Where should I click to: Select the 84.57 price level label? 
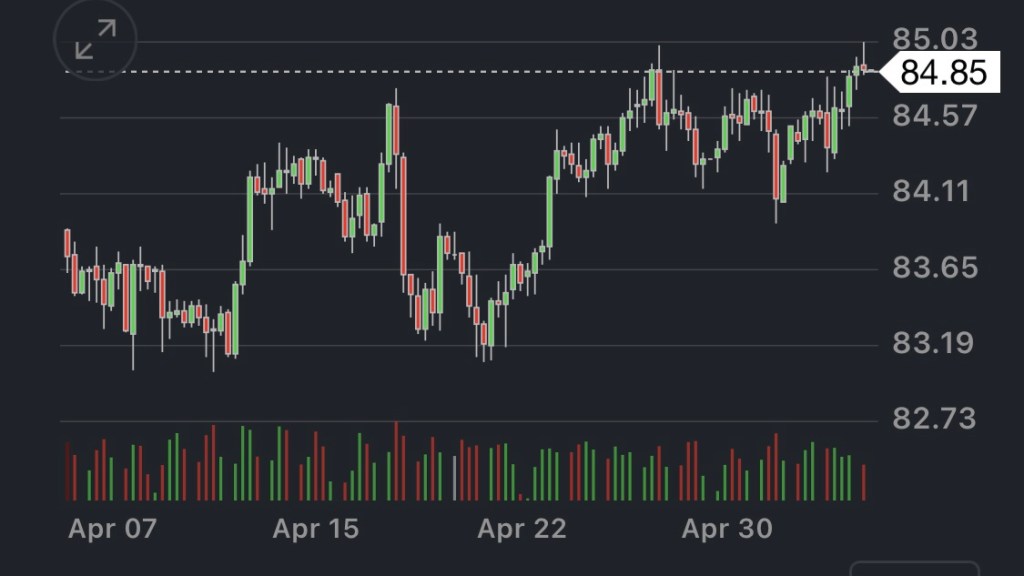(934, 116)
